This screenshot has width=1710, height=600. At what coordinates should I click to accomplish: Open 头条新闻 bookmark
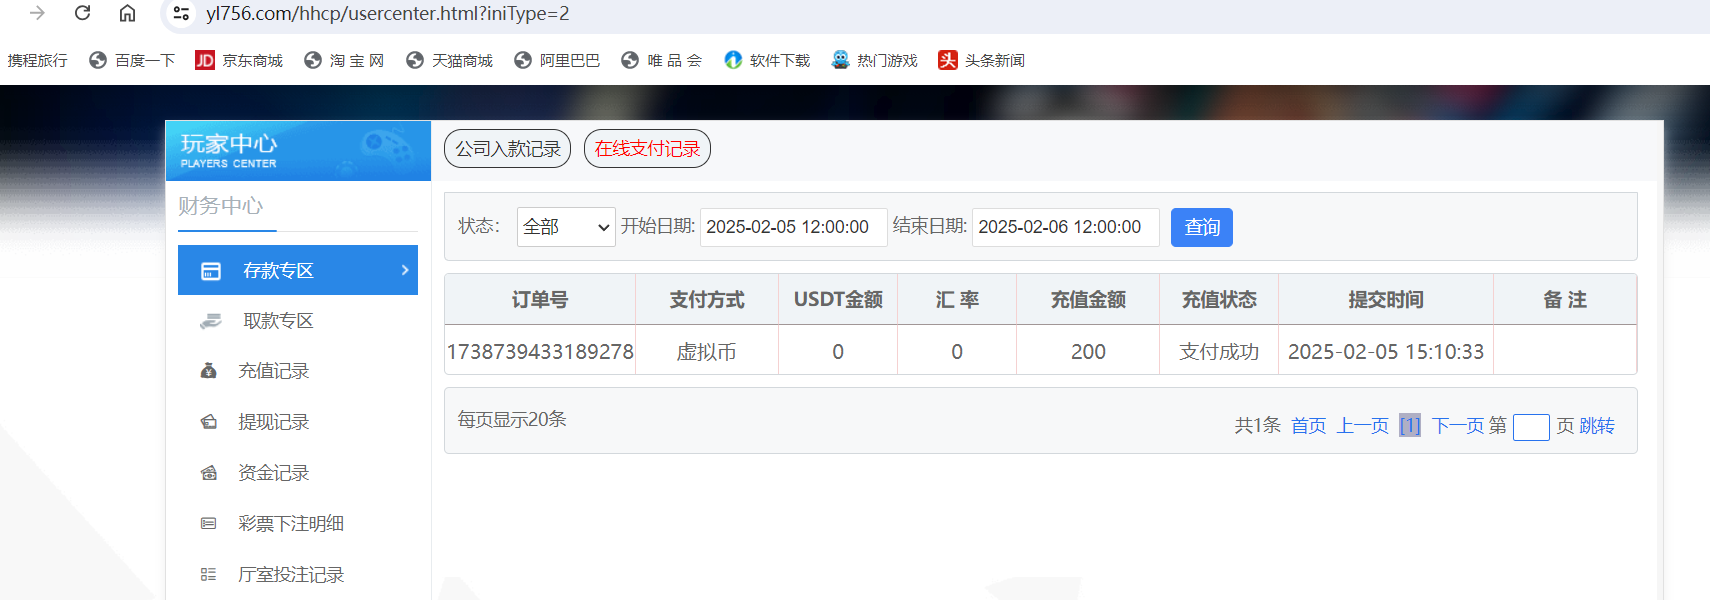(981, 60)
